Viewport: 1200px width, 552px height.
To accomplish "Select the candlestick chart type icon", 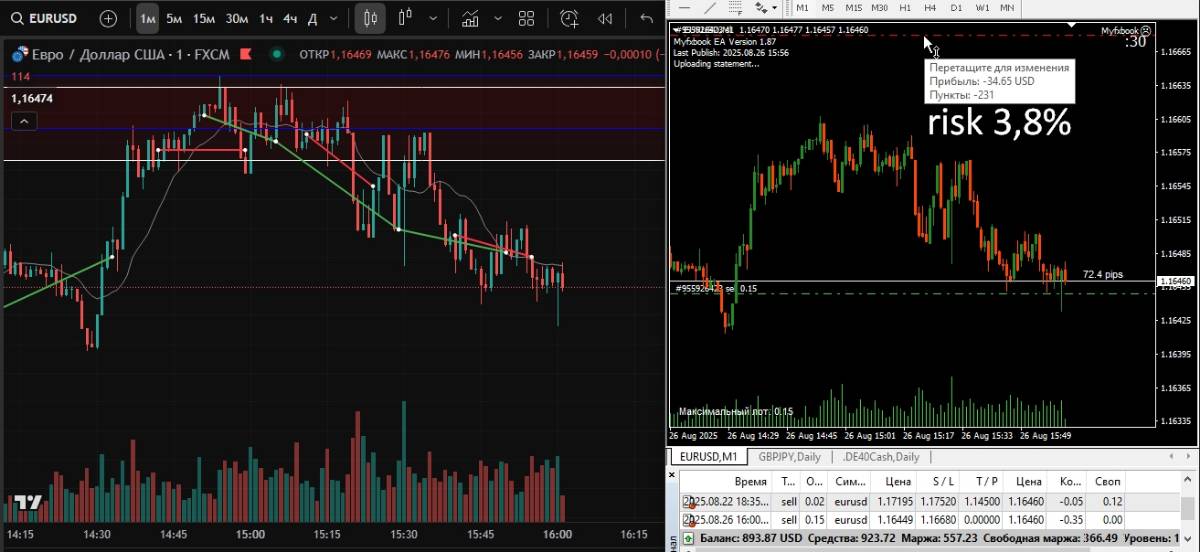I will tap(370, 18).
